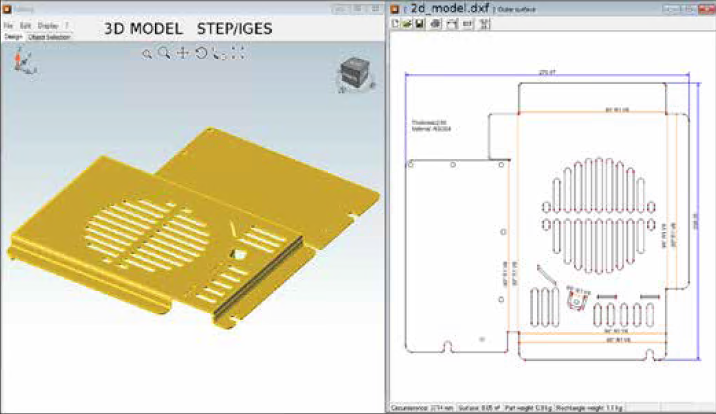Image resolution: width=716 pixels, height=414 pixels.
Task: Print the 2D drawing
Action: point(435,23)
